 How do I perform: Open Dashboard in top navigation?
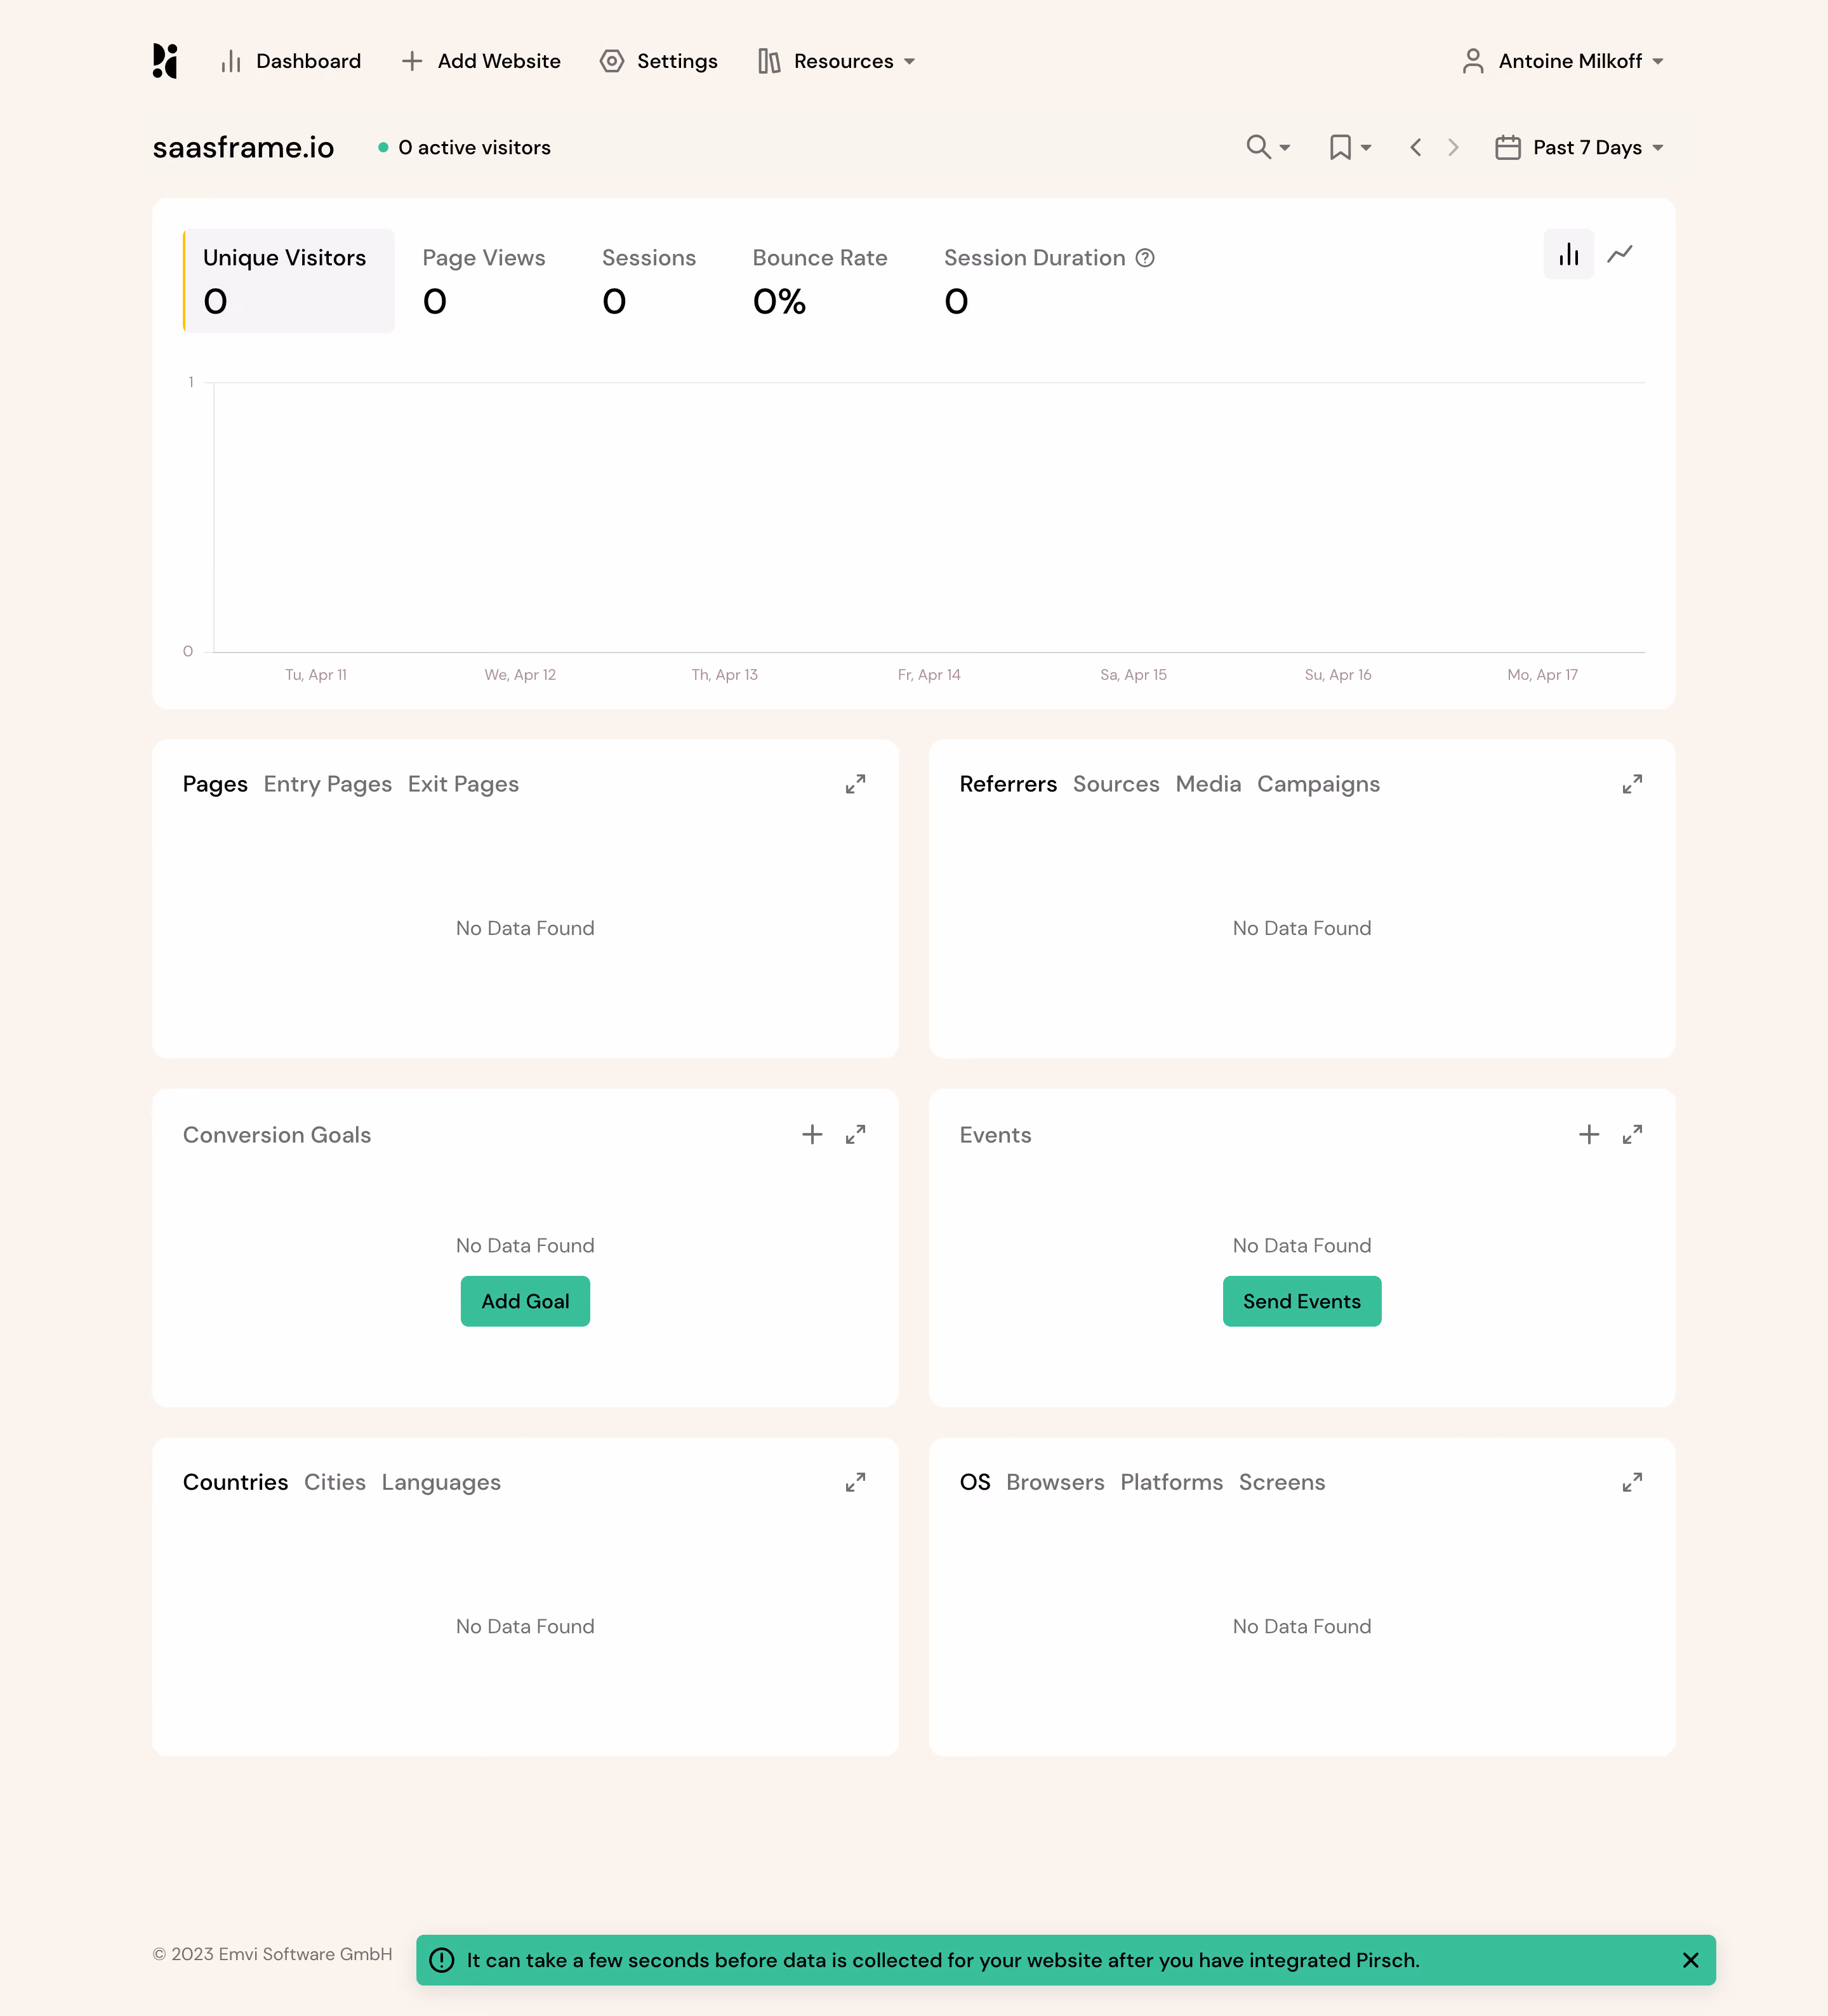(290, 61)
